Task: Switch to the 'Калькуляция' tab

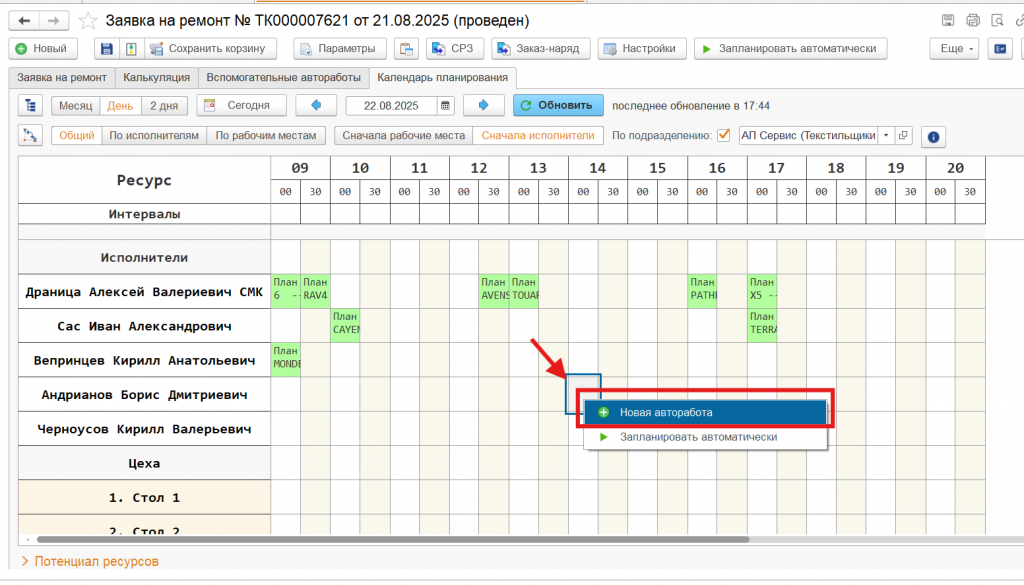Action: pyautogui.click(x=156, y=77)
